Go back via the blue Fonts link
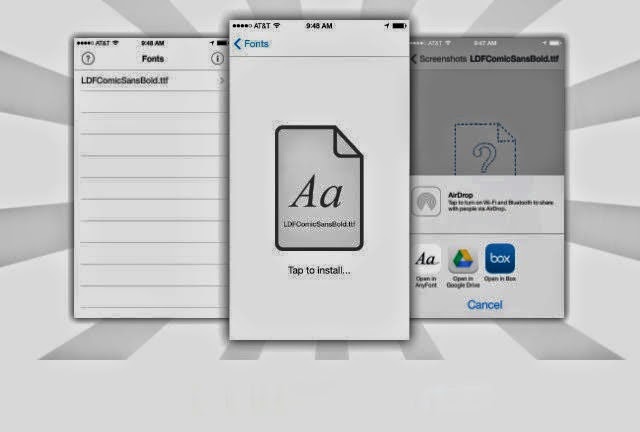The image size is (640, 432). click(x=251, y=44)
